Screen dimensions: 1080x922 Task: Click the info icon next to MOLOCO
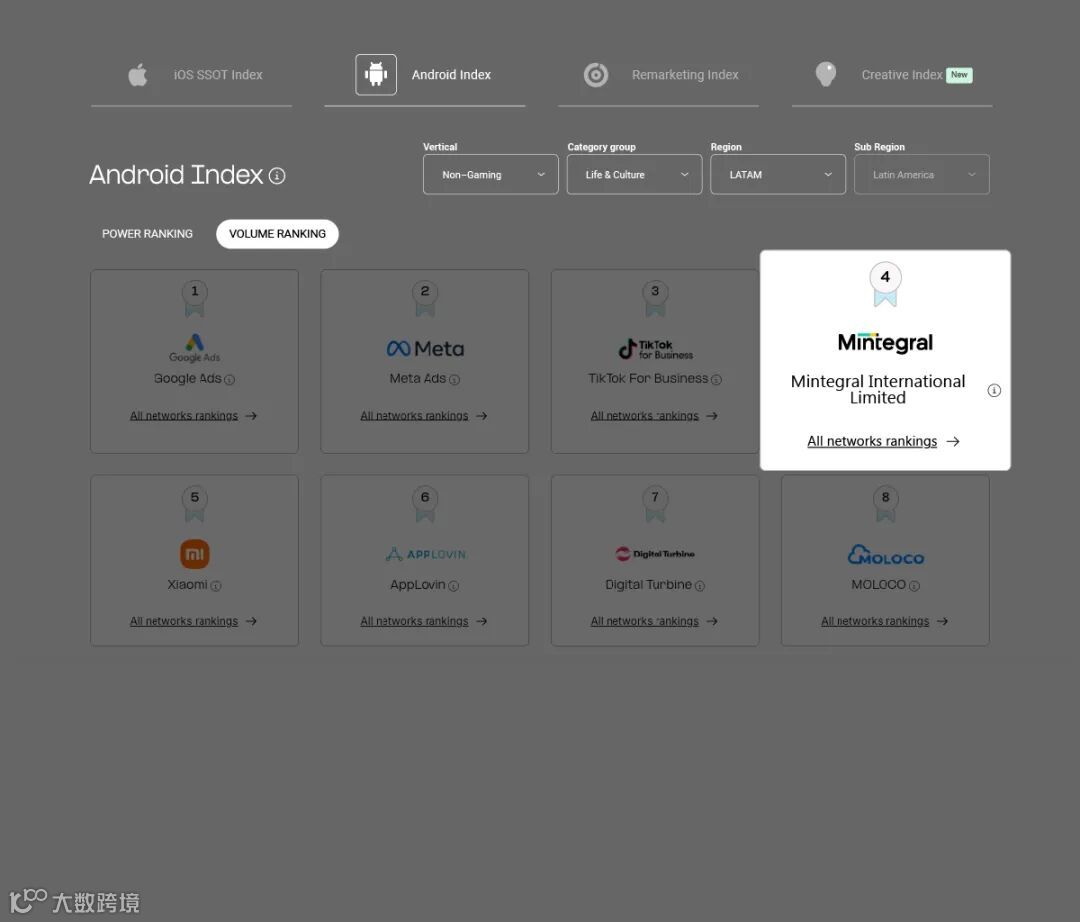click(x=914, y=586)
